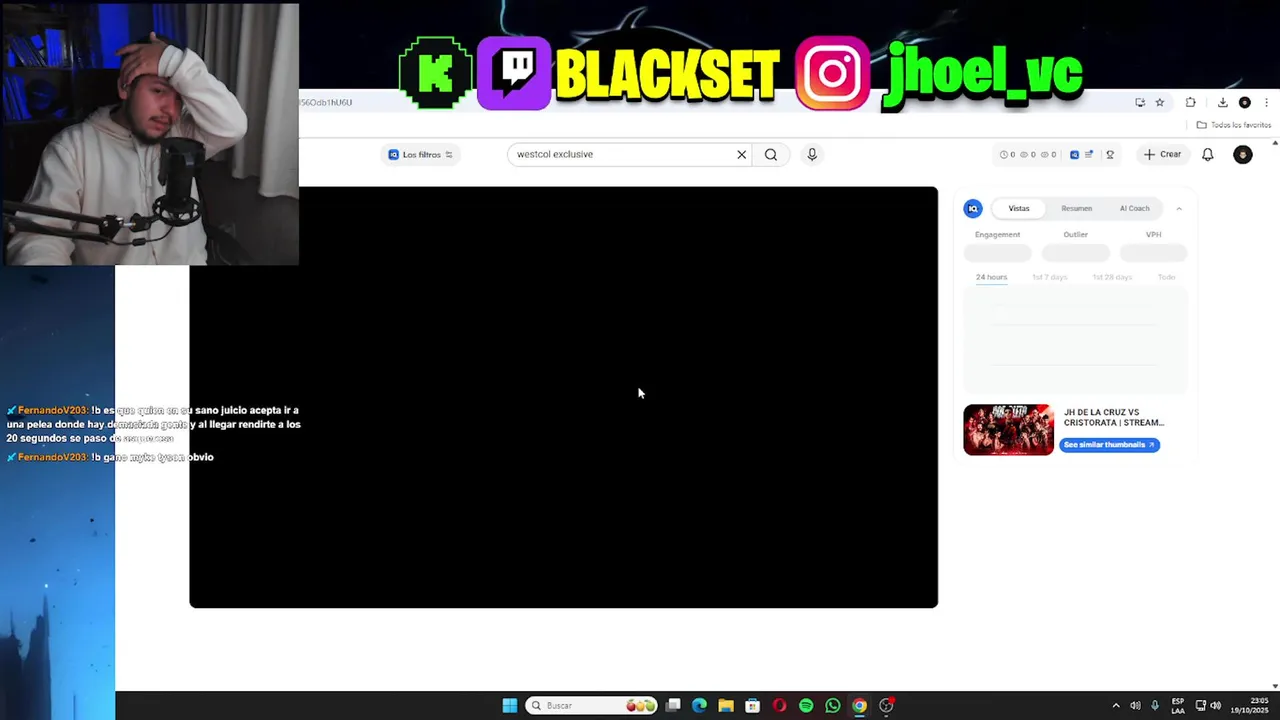Switch to the AI Coach tab
This screenshot has width=1280, height=720.
(1134, 208)
